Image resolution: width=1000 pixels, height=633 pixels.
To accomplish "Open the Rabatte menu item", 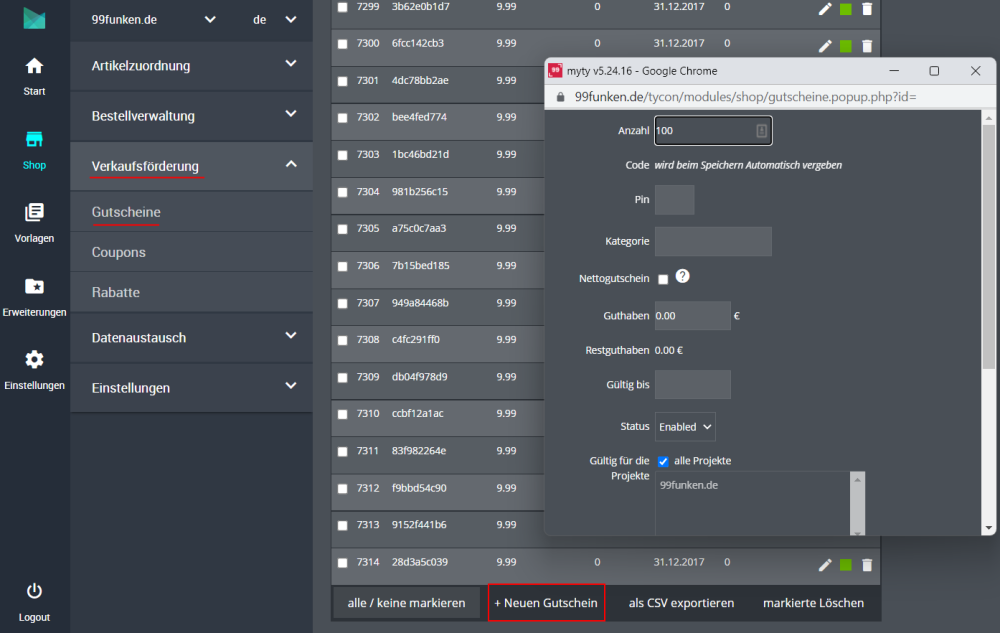I will 116,292.
